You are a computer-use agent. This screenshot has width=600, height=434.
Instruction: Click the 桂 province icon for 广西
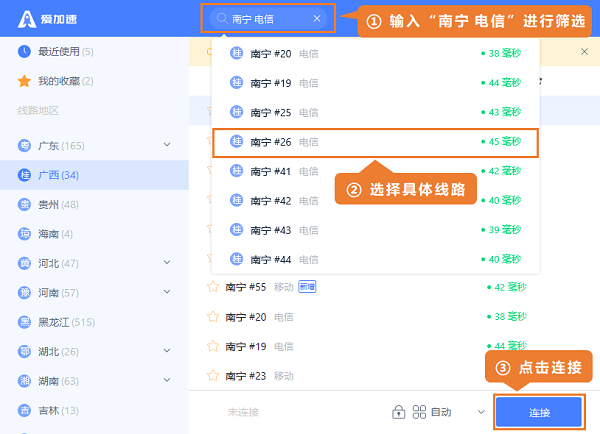click(24, 175)
